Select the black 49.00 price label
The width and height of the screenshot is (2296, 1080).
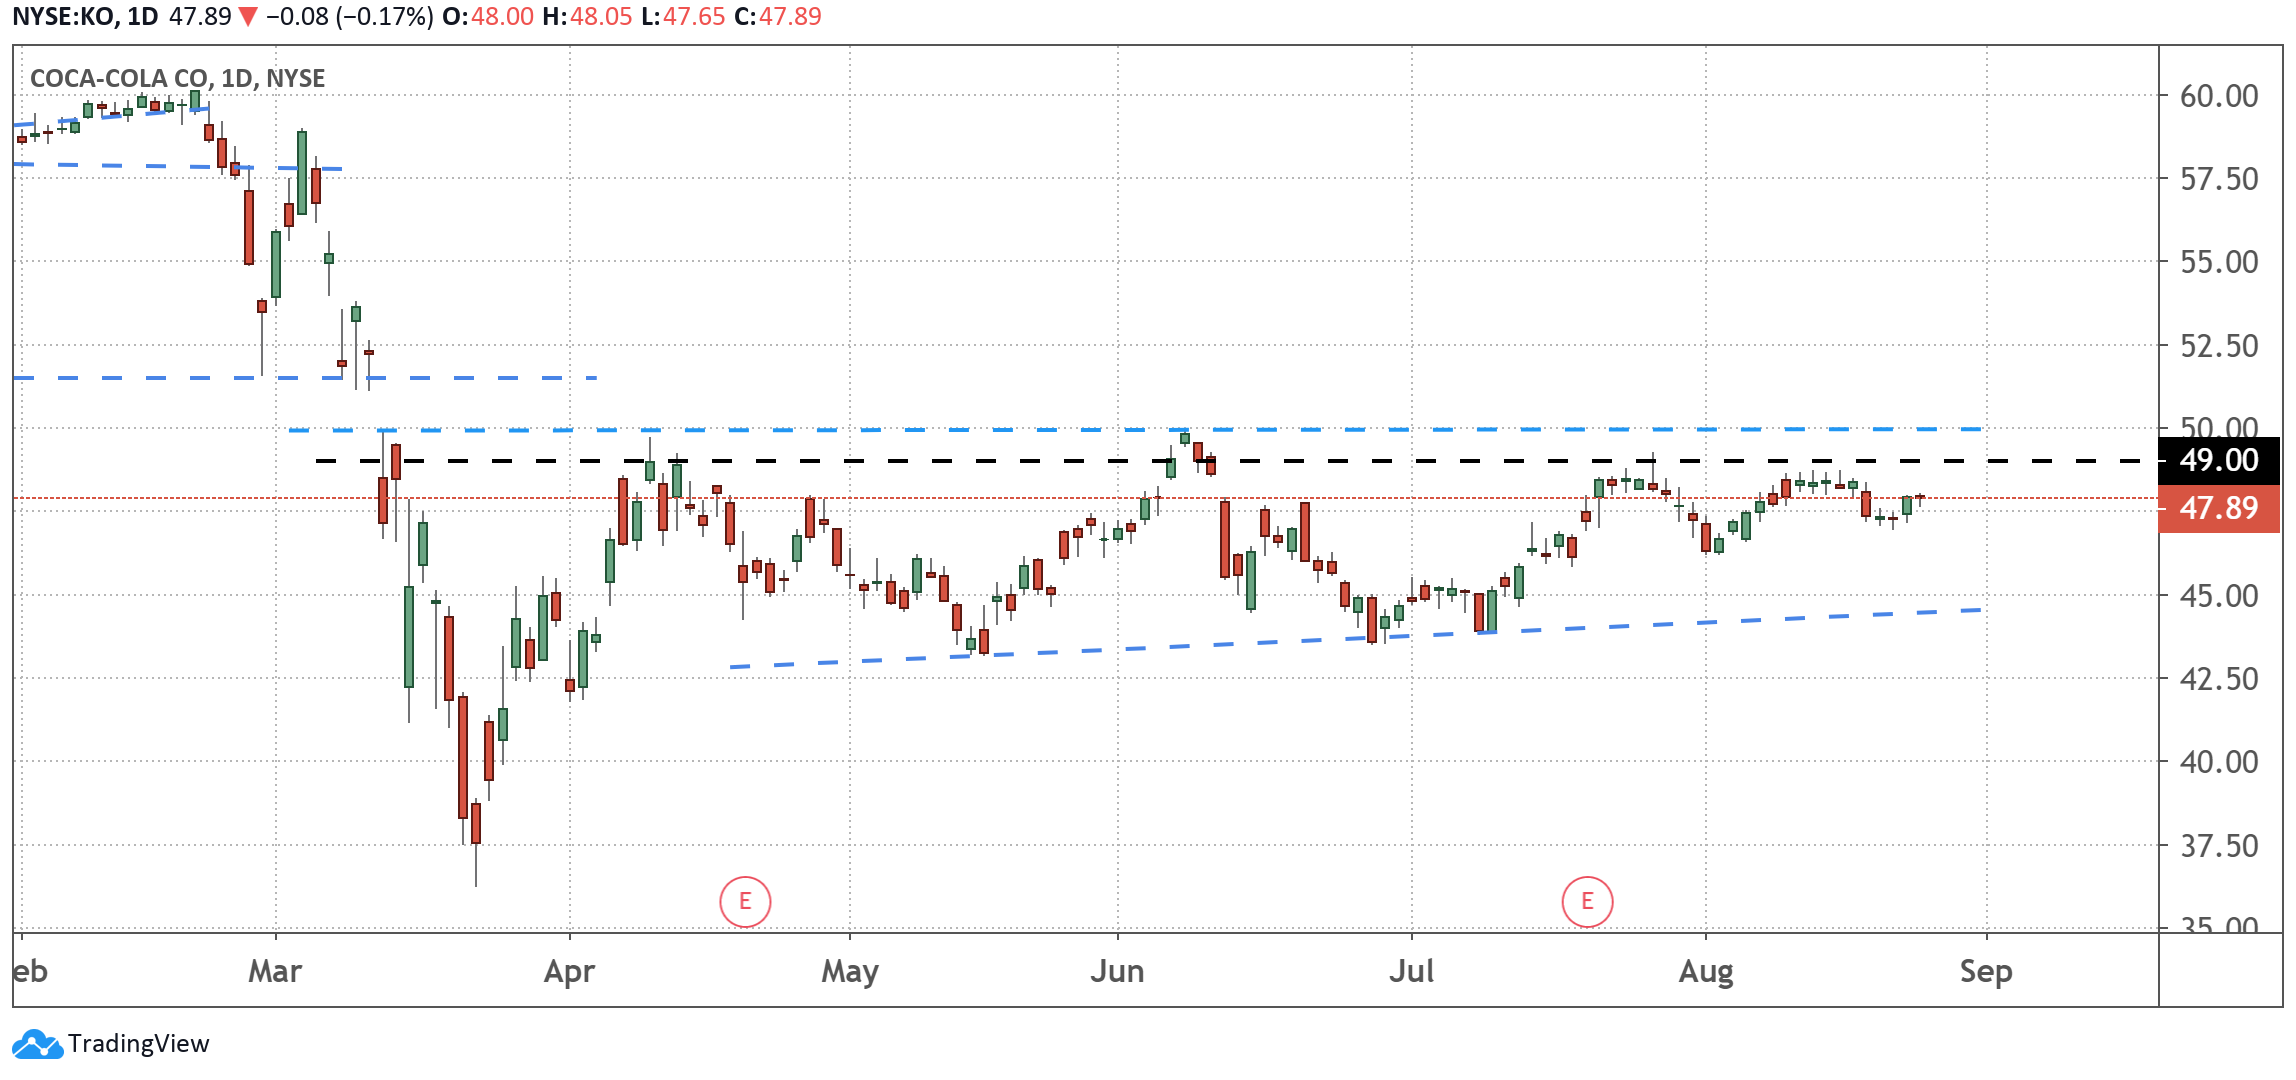(2219, 460)
